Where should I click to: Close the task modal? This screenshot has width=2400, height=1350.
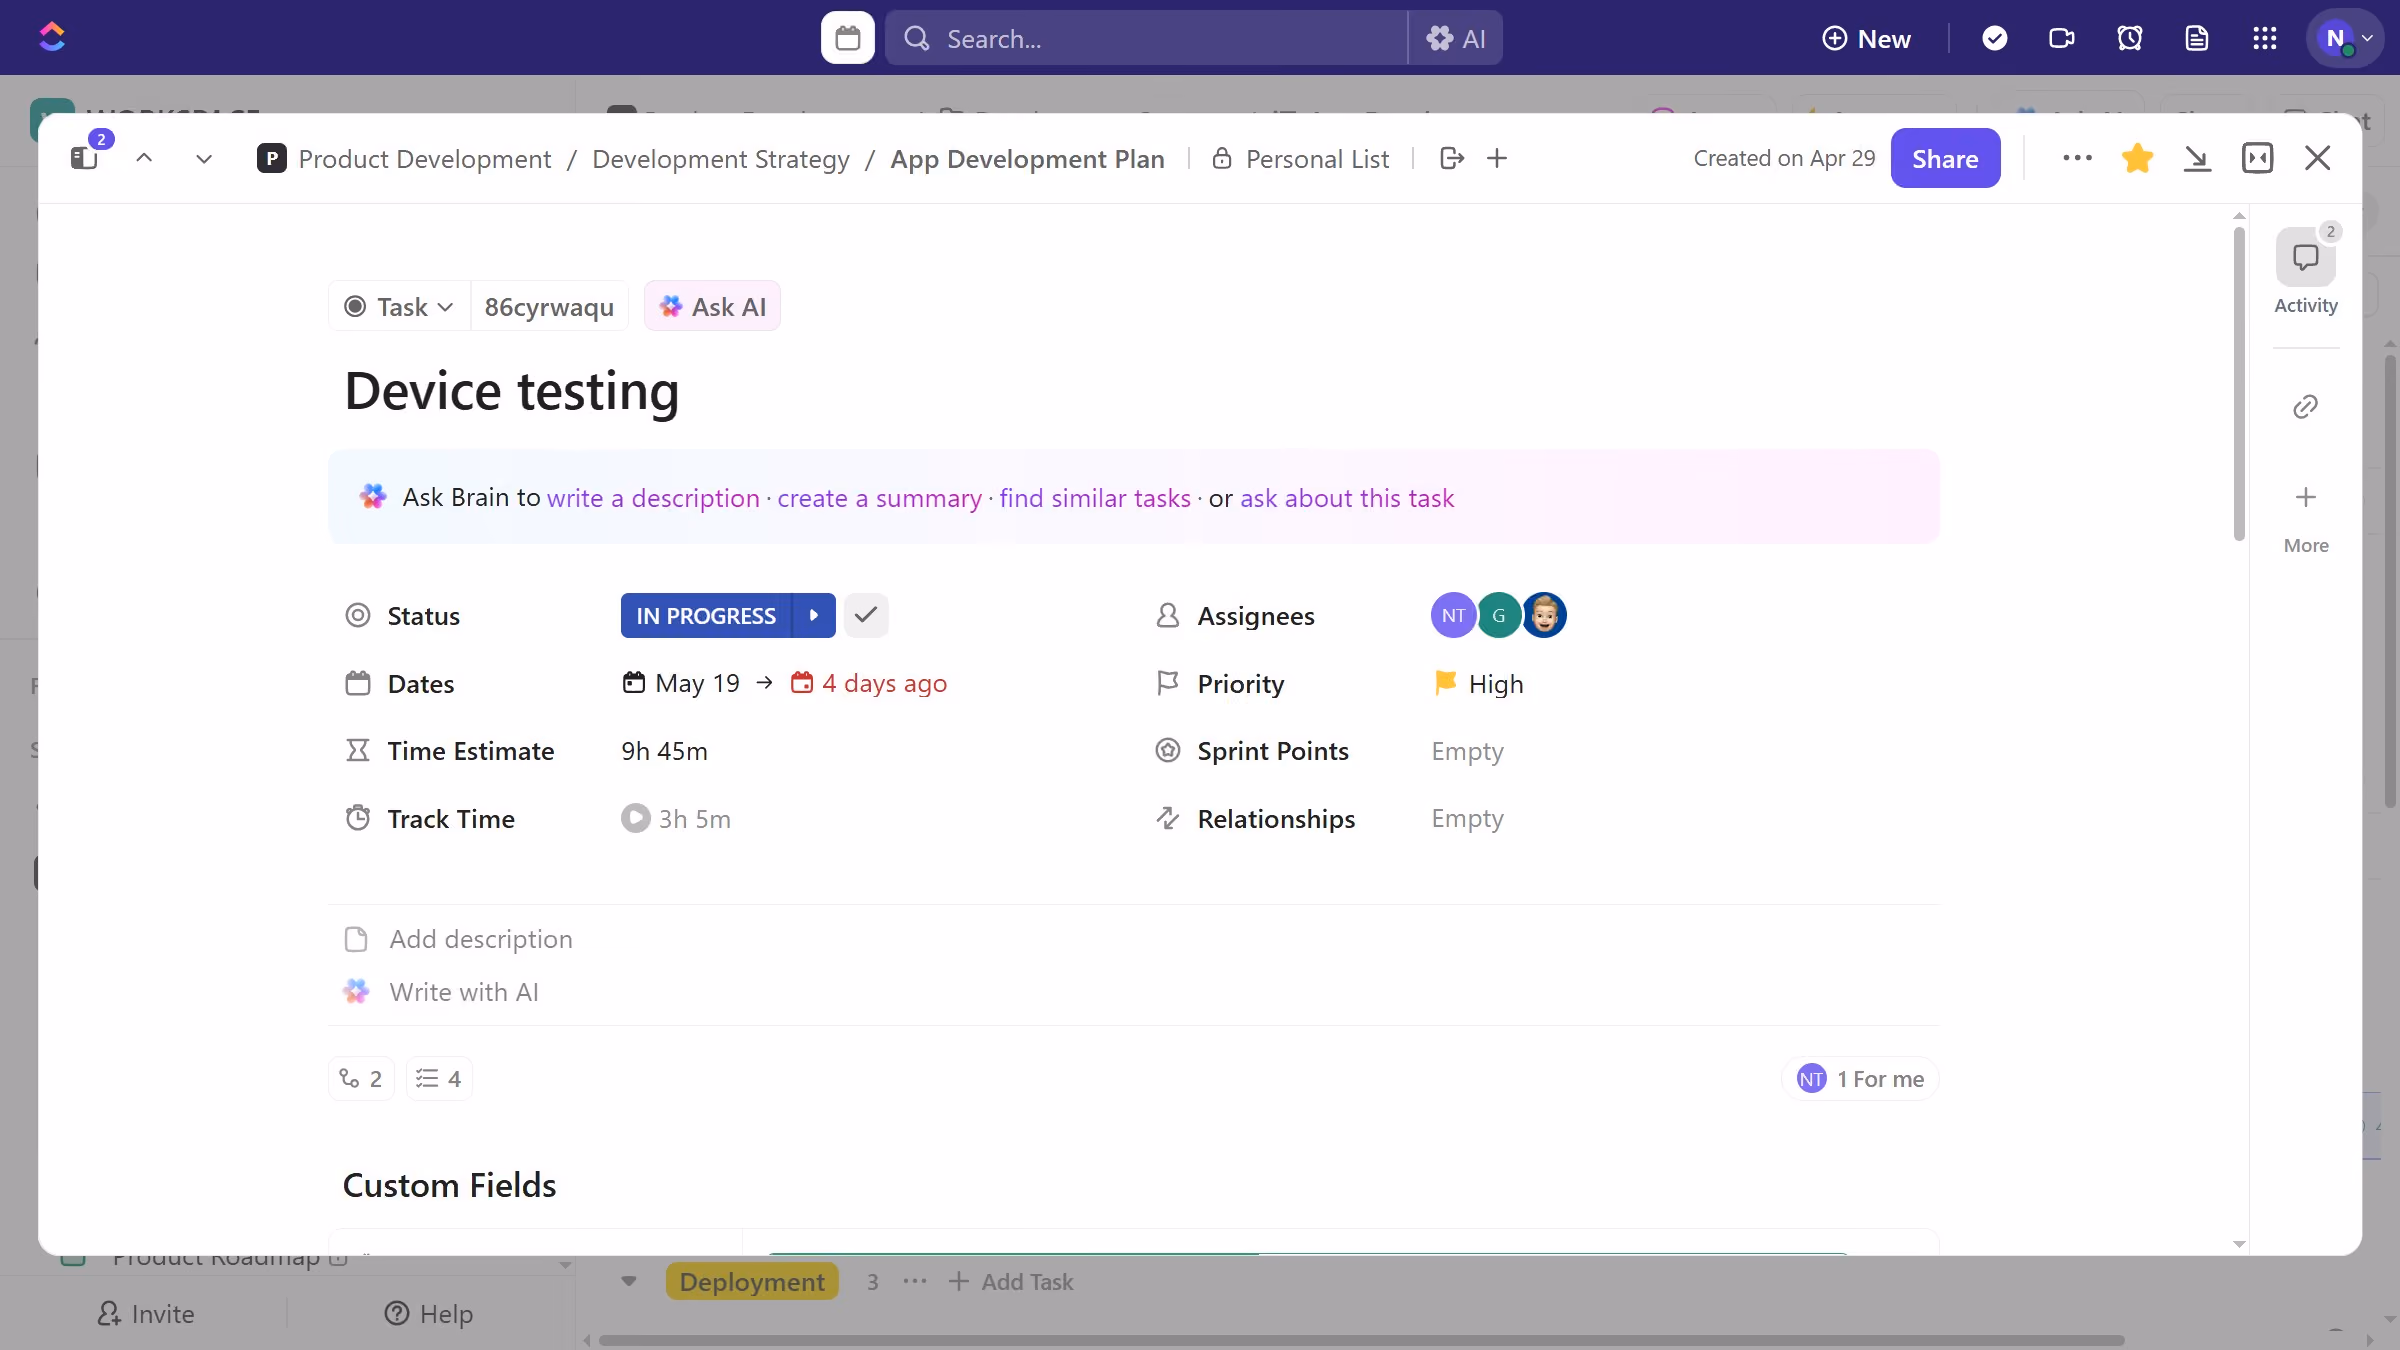pos(2317,158)
